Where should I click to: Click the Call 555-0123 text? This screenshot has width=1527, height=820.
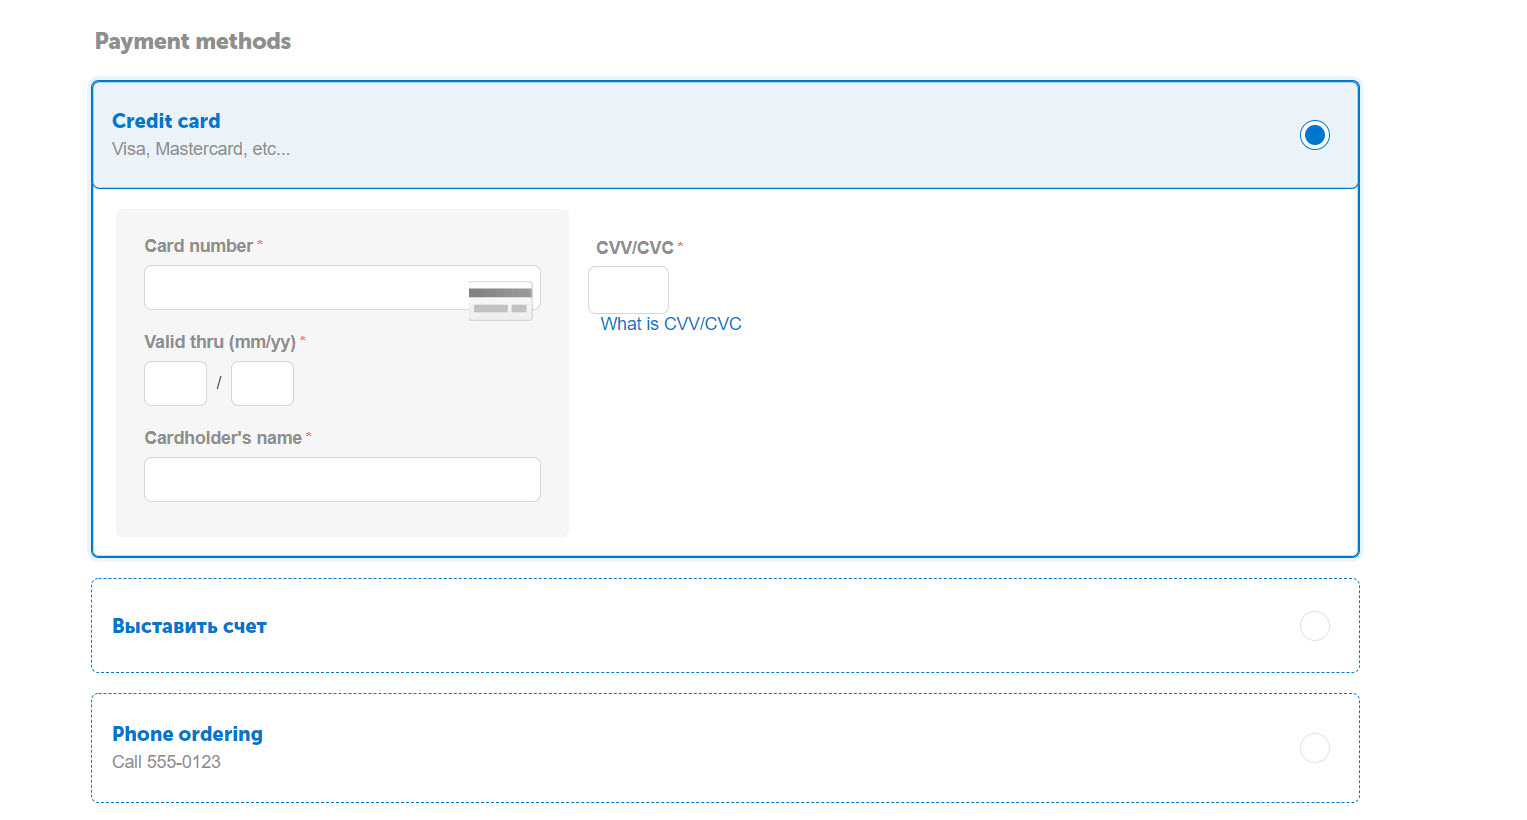pyautogui.click(x=166, y=762)
